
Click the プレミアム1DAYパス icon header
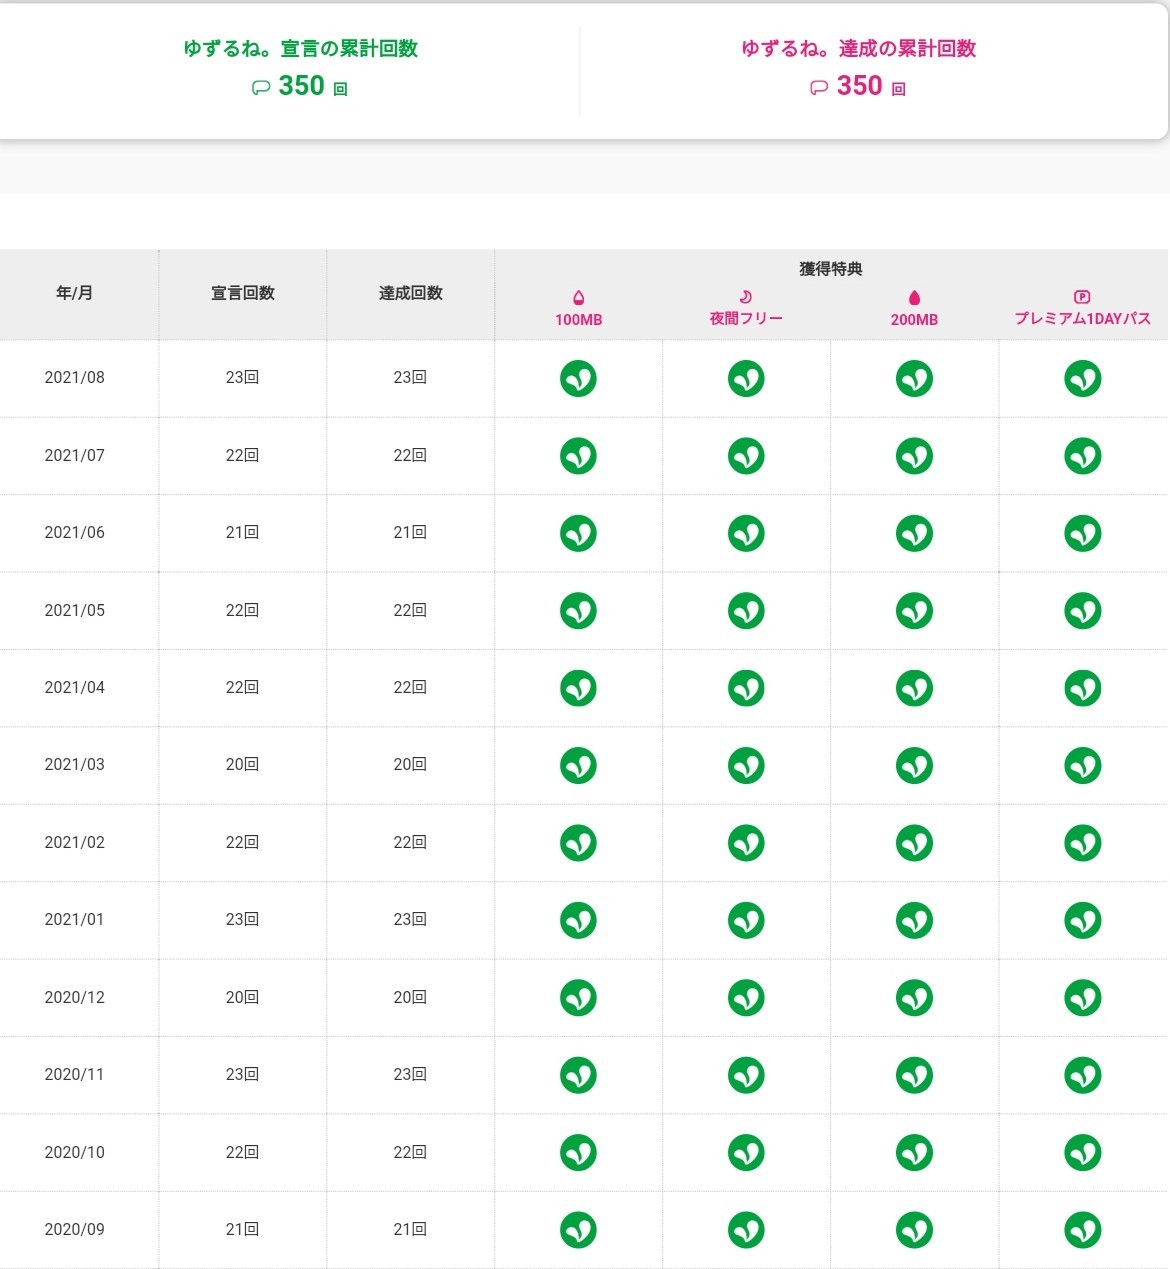pos(1082,297)
